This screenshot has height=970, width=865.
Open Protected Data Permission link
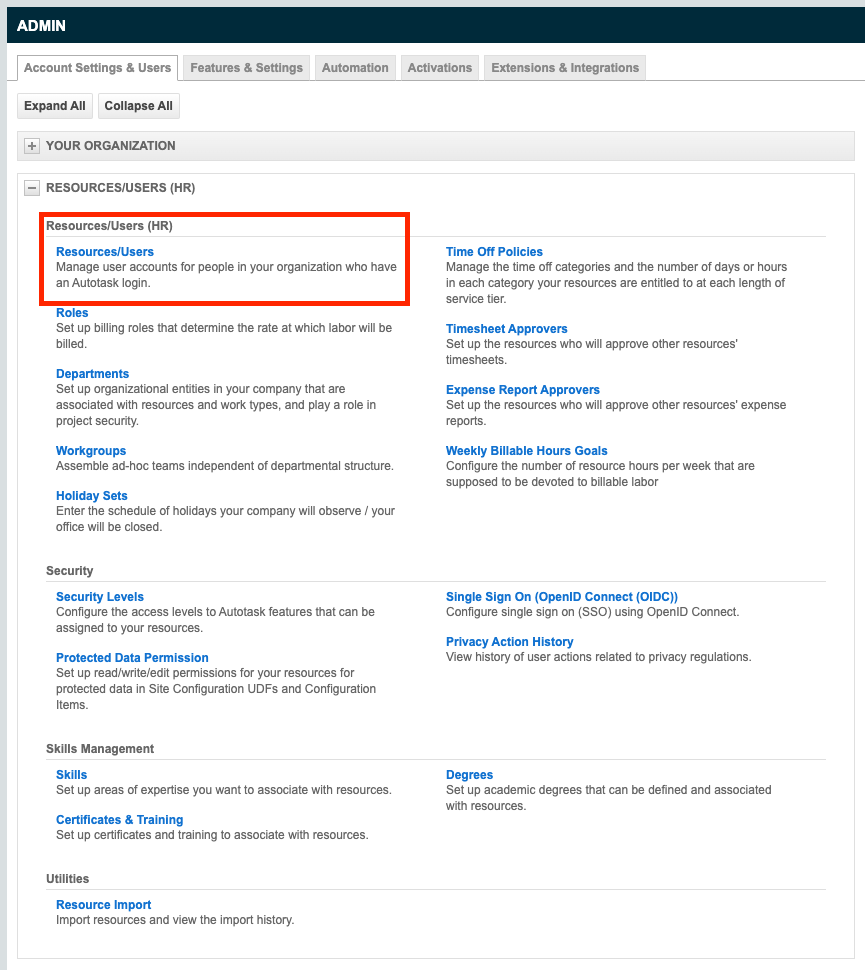coord(132,658)
